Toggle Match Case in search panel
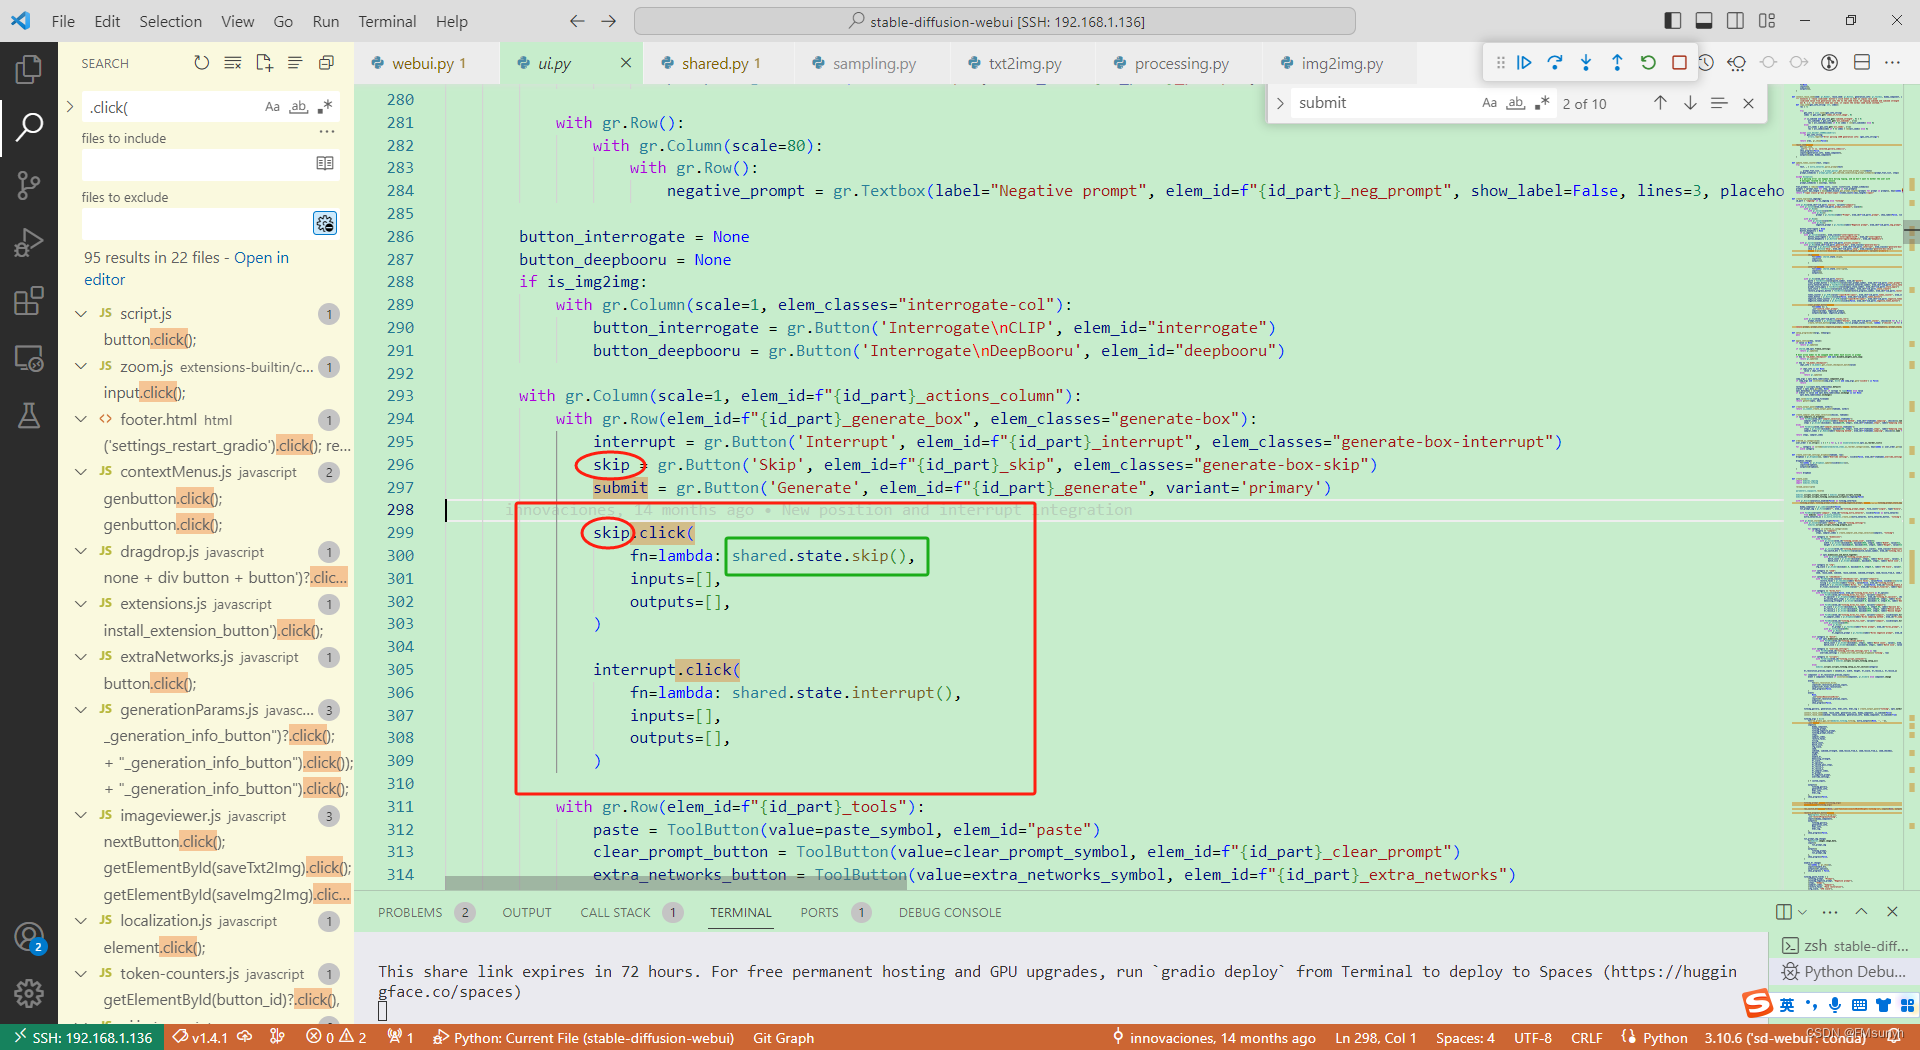Image resolution: width=1920 pixels, height=1050 pixels. [x=272, y=107]
